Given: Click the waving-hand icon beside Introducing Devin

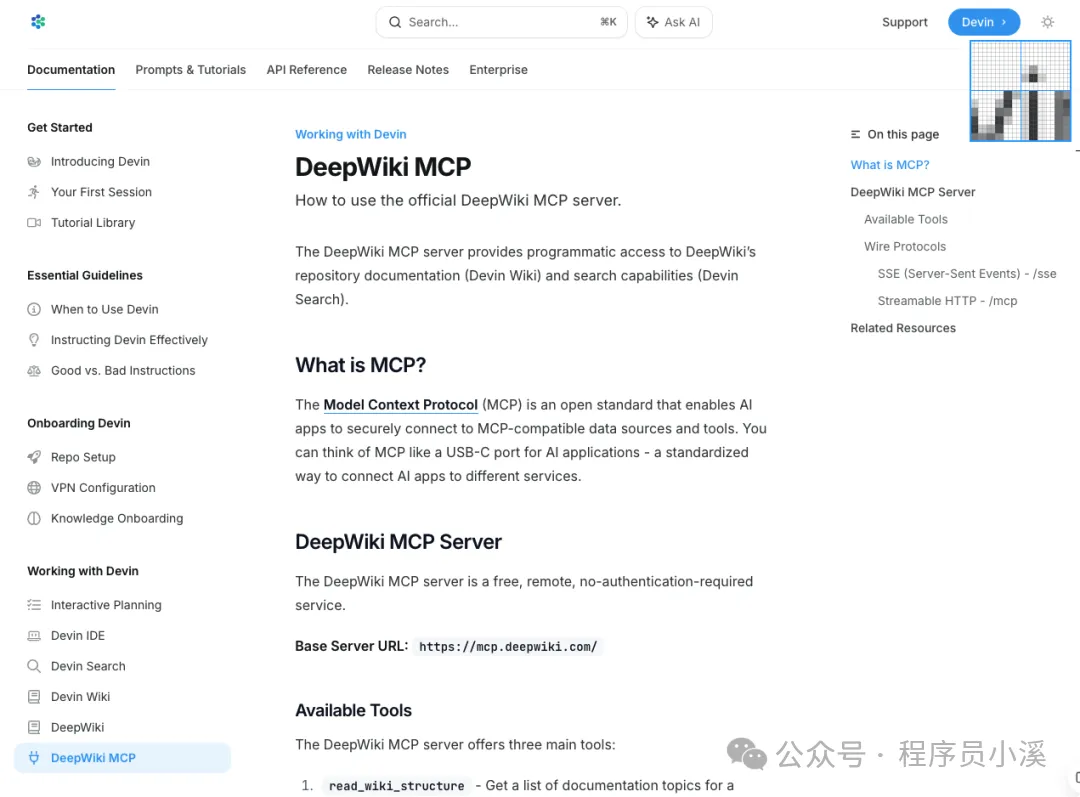Looking at the screenshot, I should [33, 161].
